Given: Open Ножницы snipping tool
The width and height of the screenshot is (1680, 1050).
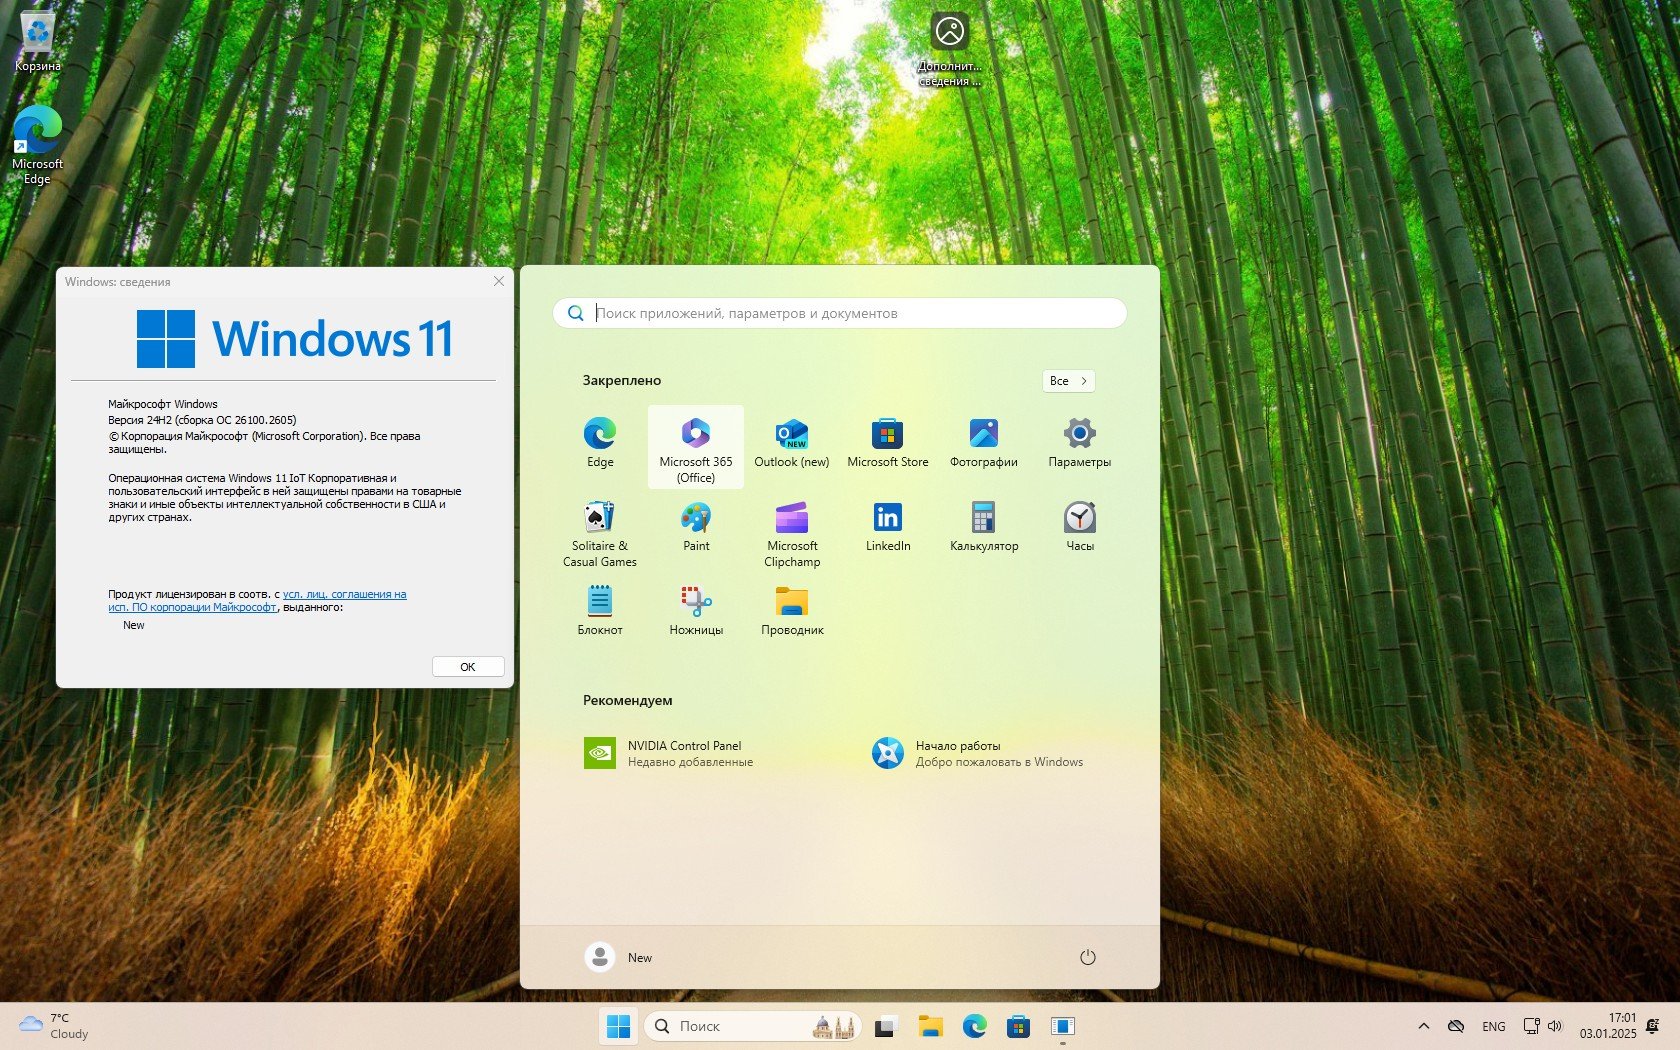Looking at the screenshot, I should pos(696,612).
